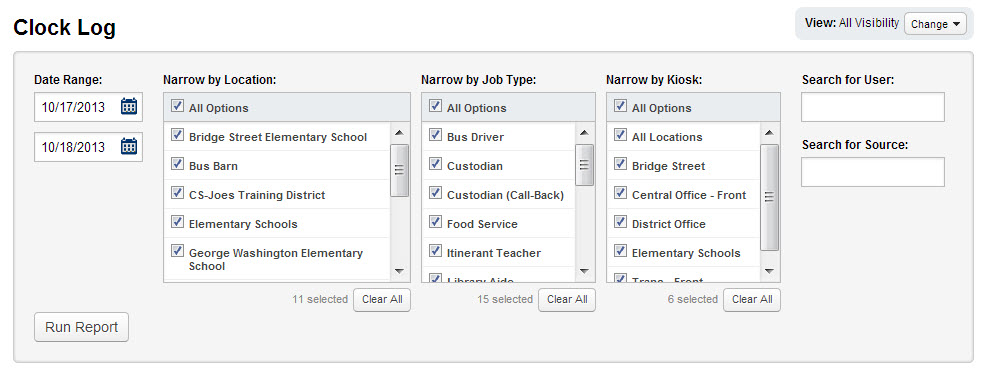Image resolution: width=987 pixels, height=374 pixels.
Task: Click the start date field 10/17/2013
Action: coord(88,106)
